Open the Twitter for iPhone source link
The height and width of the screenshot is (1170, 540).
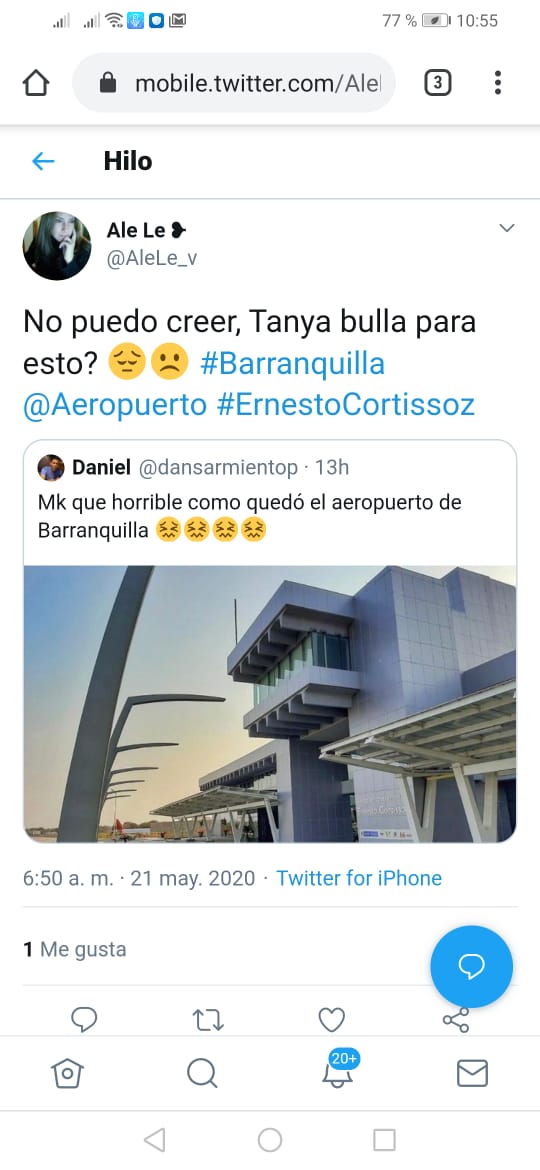click(x=359, y=878)
